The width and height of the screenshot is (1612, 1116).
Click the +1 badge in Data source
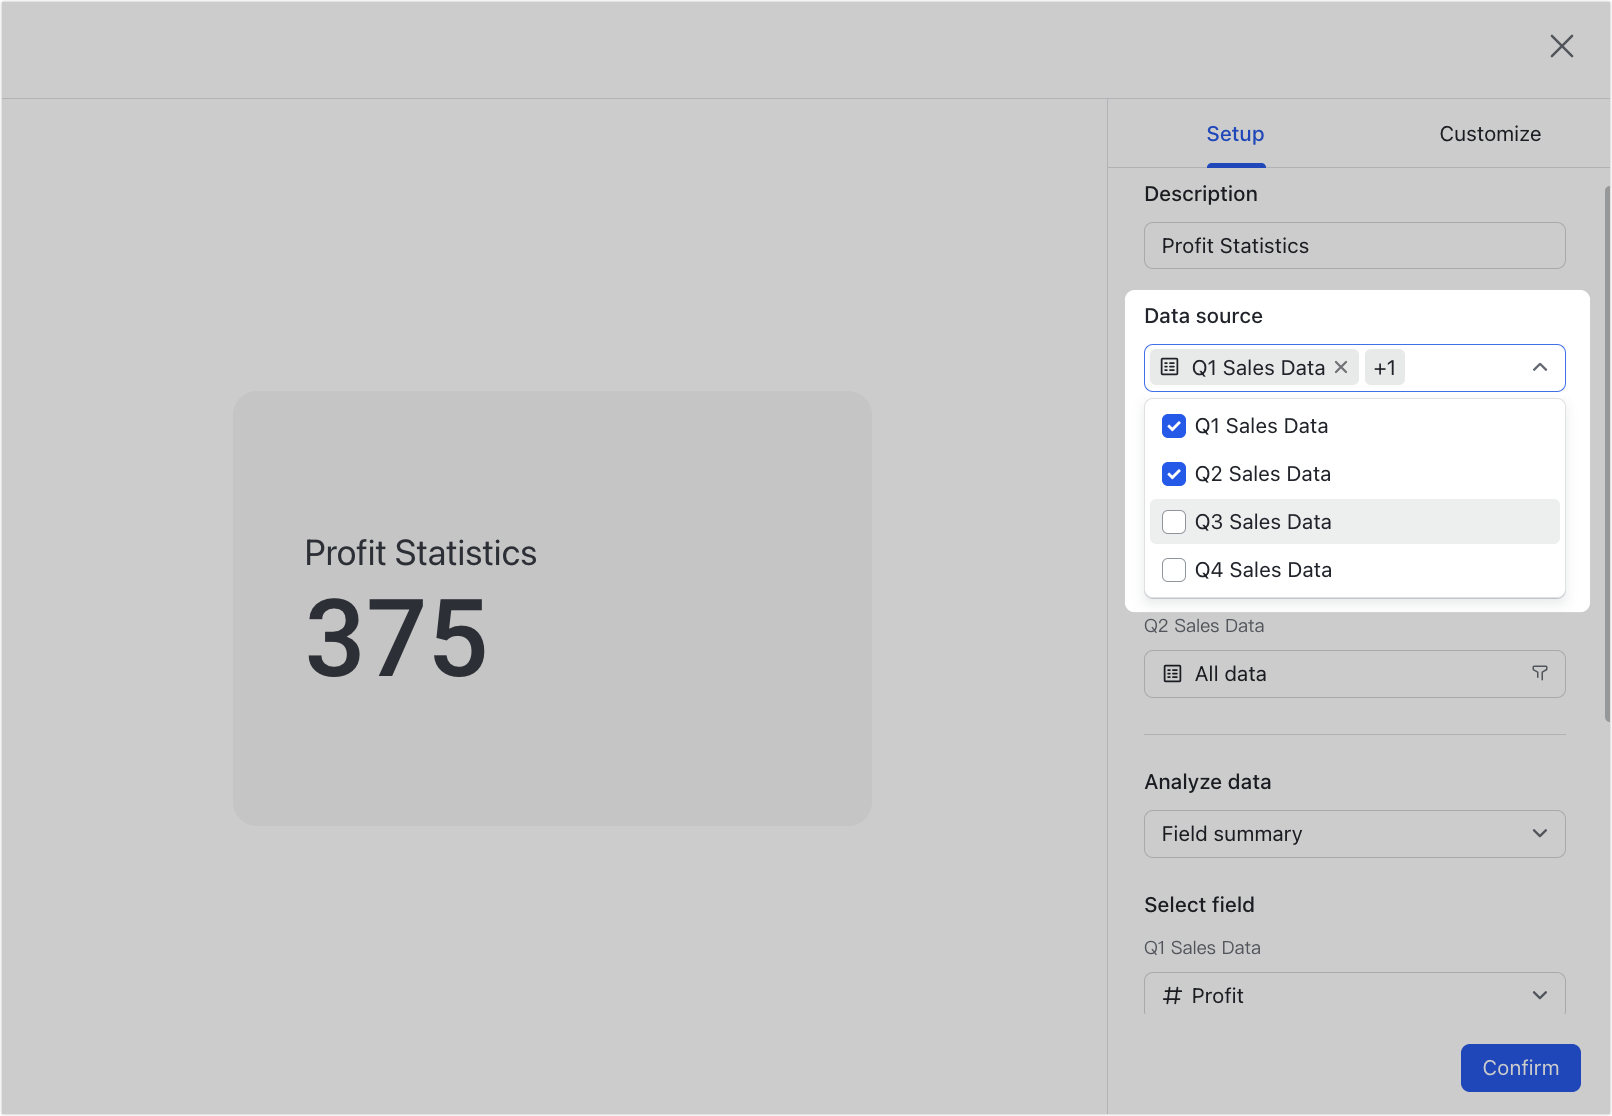point(1385,367)
